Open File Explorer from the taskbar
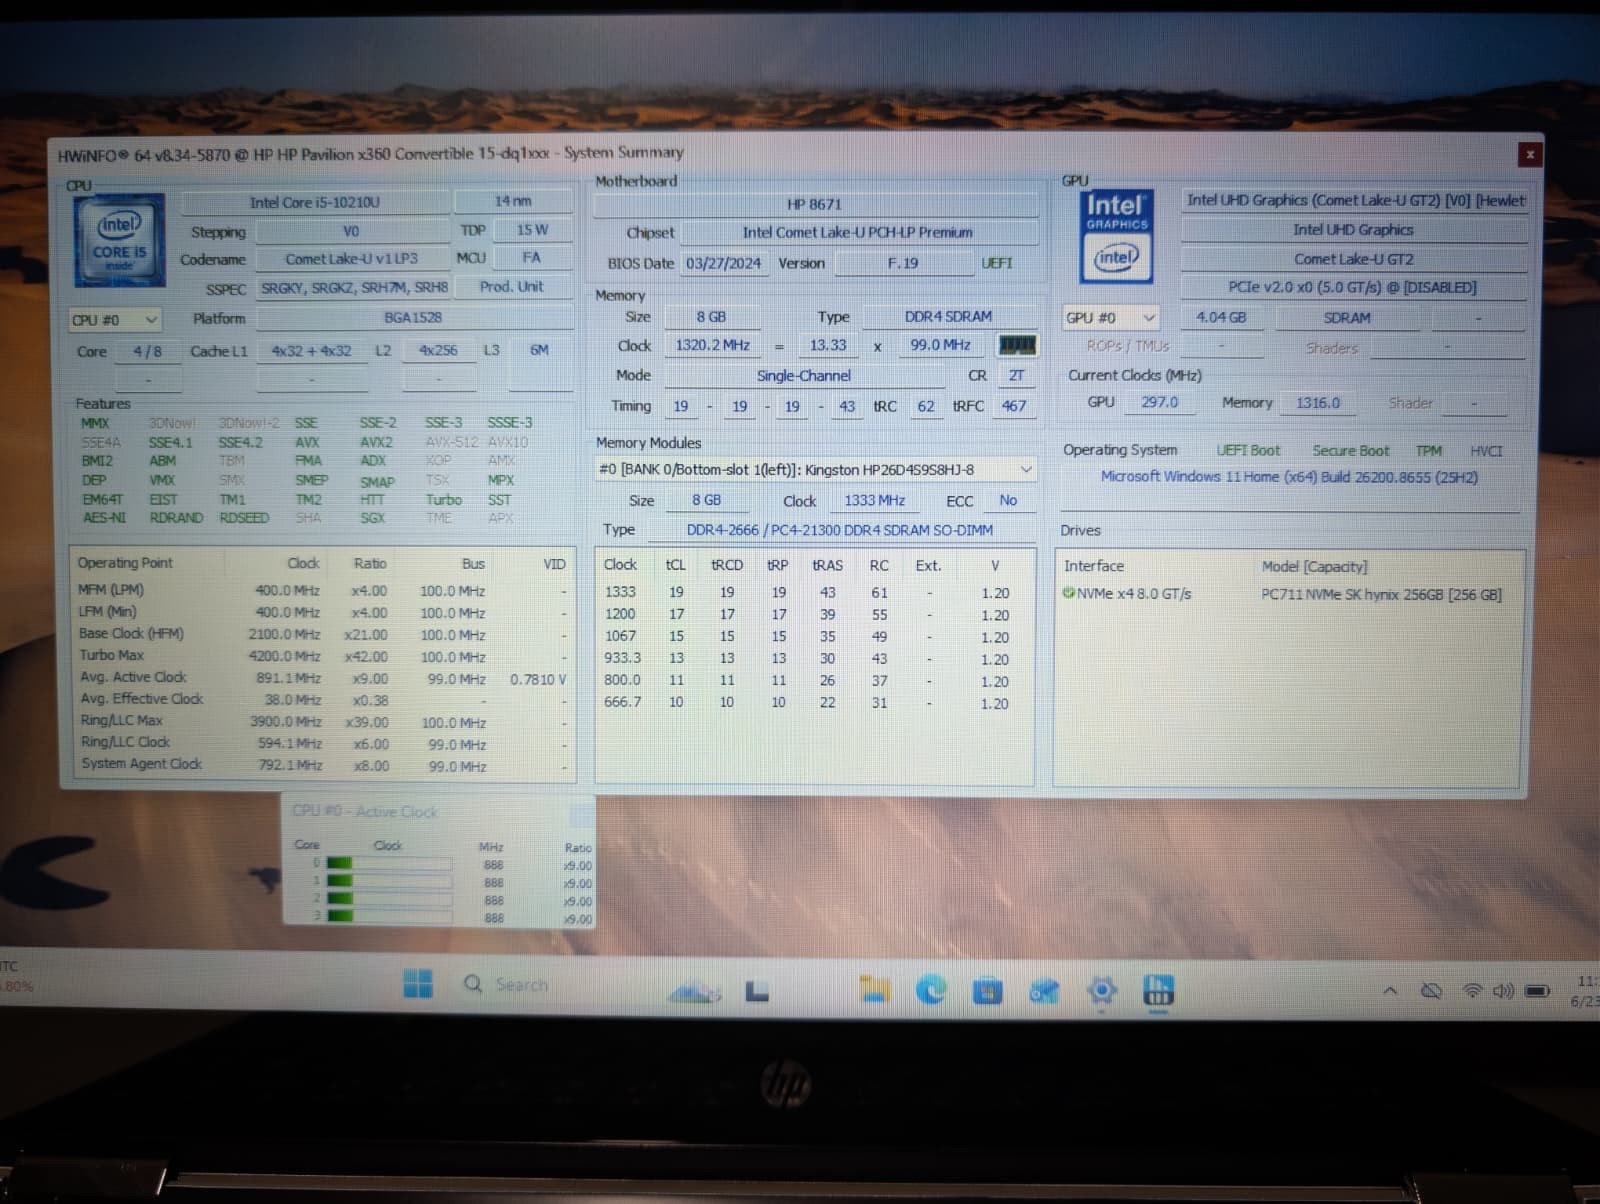The height and width of the screenshot is (1204, 1600). coord(875,989)
